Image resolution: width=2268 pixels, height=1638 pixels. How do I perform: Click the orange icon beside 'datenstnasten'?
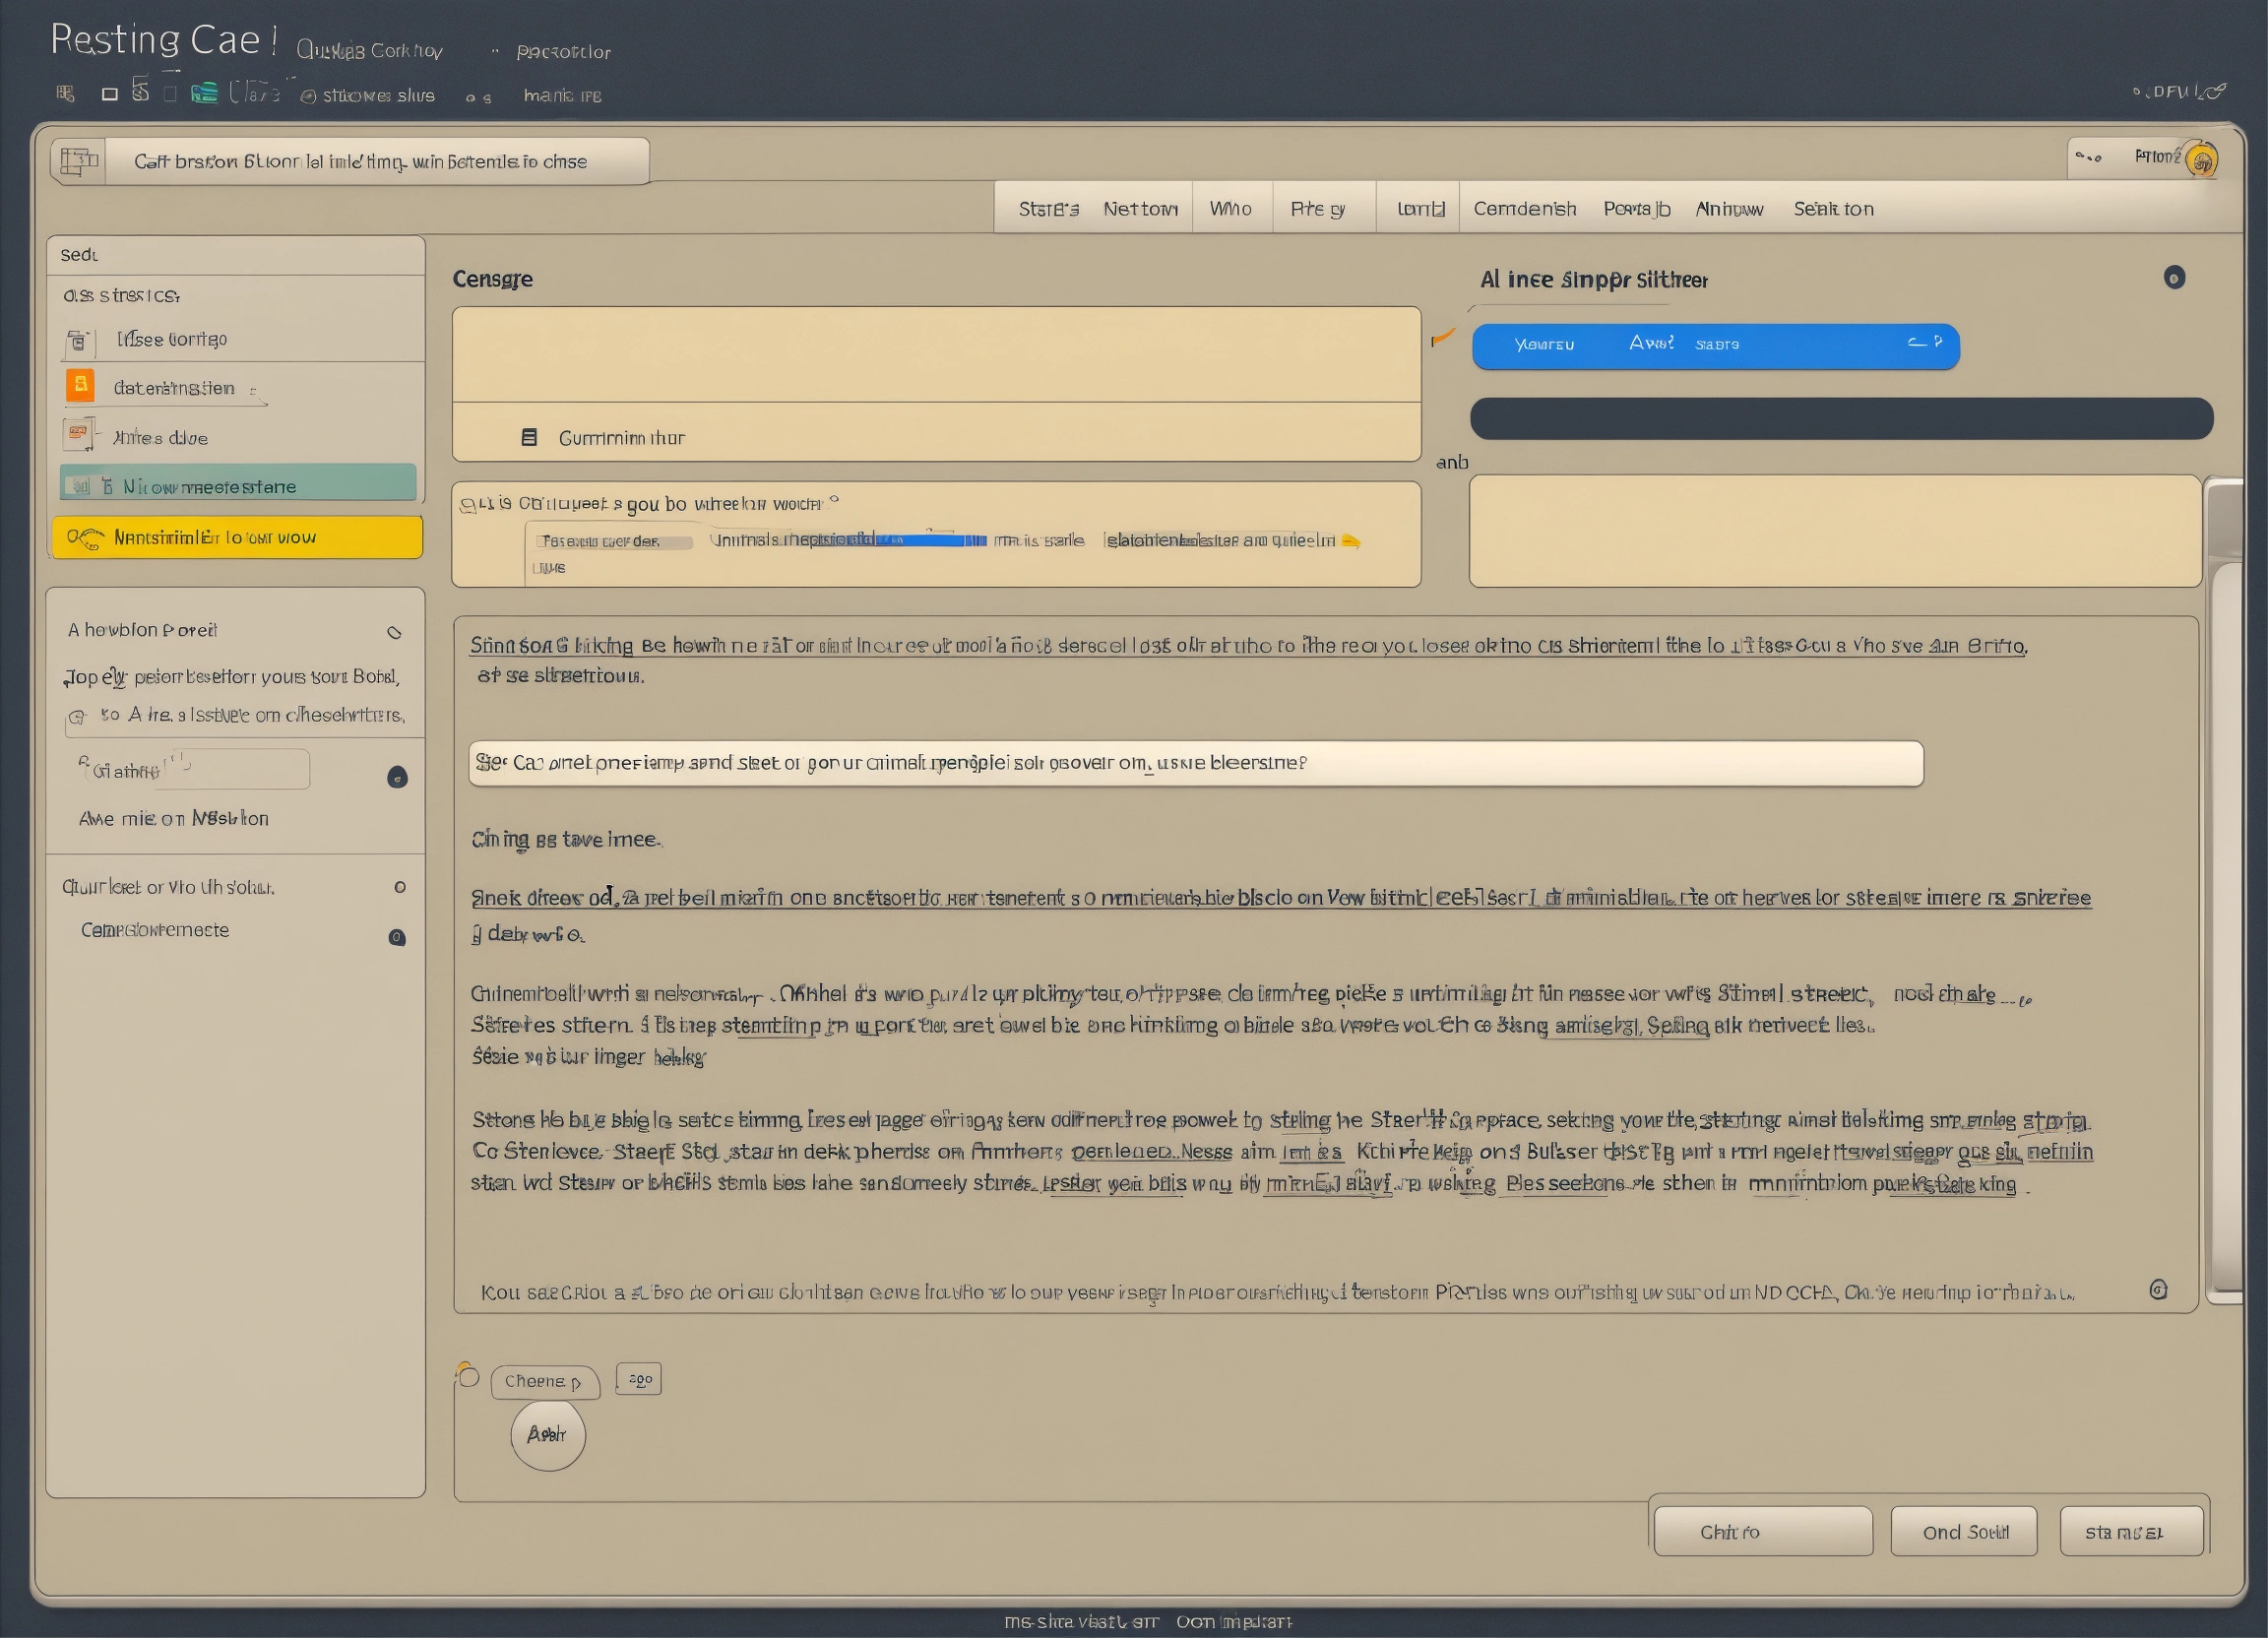click(80, 386)
